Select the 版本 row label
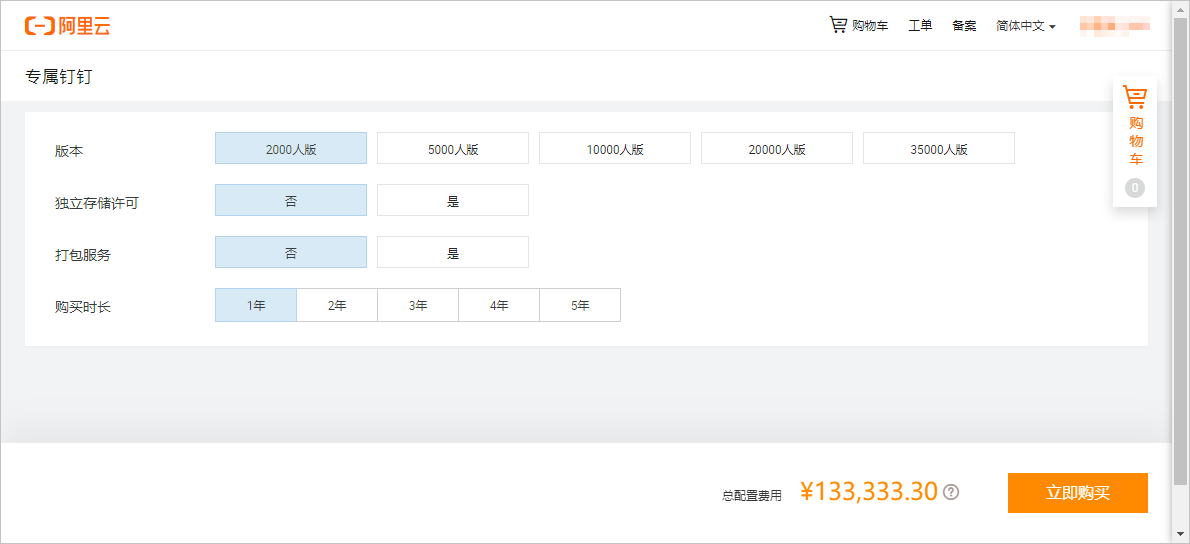Image resolution: width=1190 pixels, height=544 pixels. 69,151
